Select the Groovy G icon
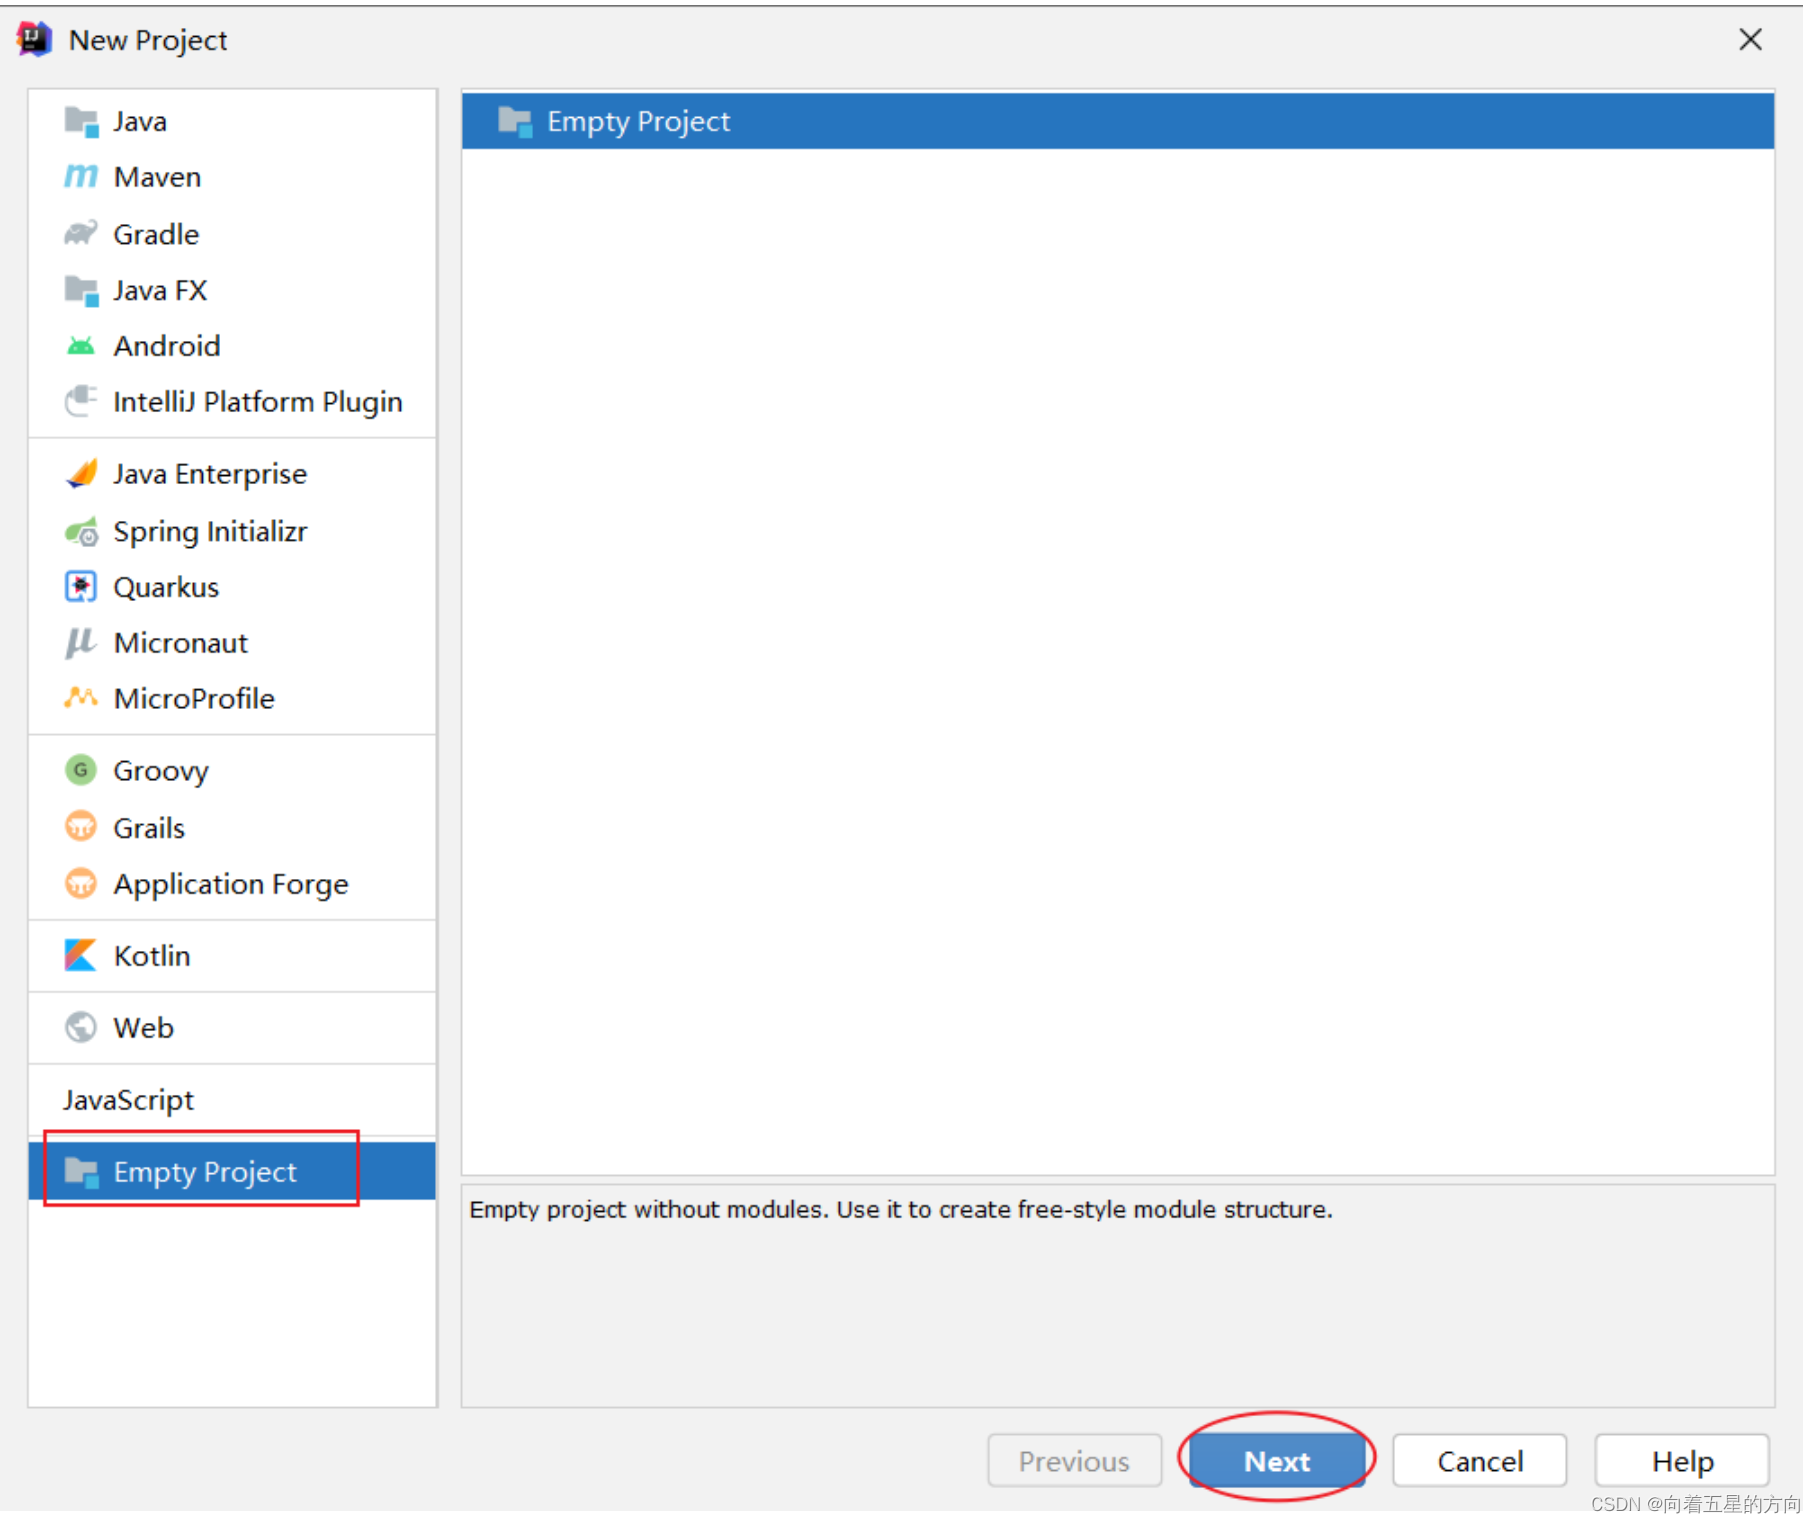The height and width of the screenshot is (1523, 1815). pos(81,771)
